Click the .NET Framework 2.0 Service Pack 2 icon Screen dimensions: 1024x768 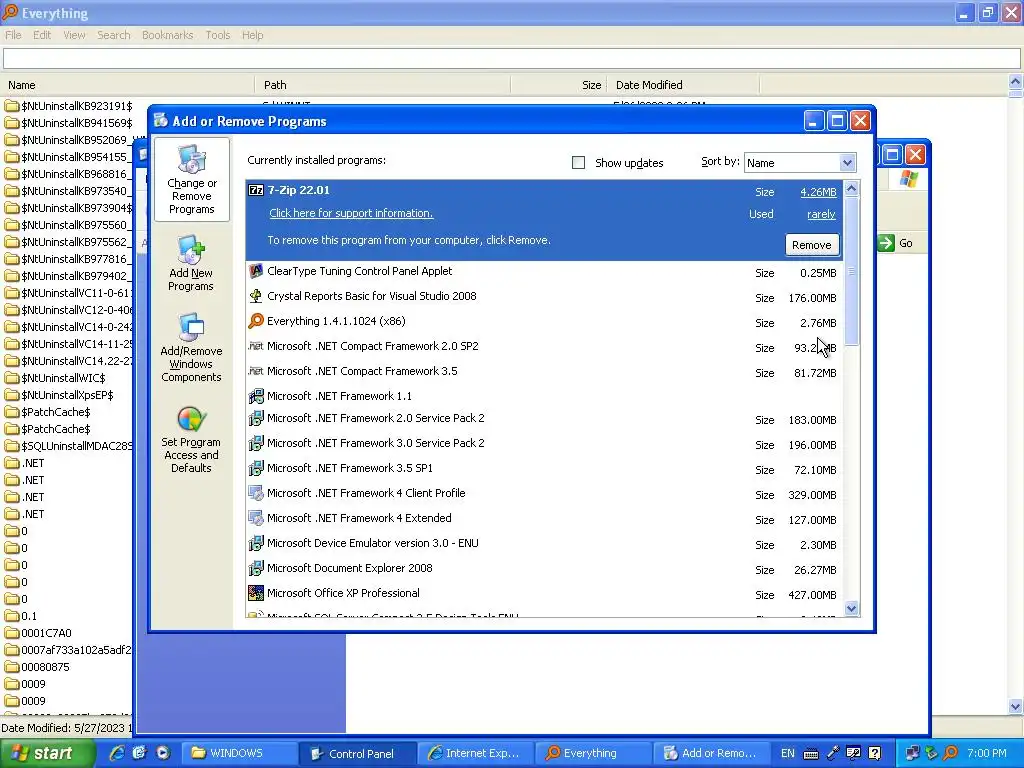pos(256,418)
